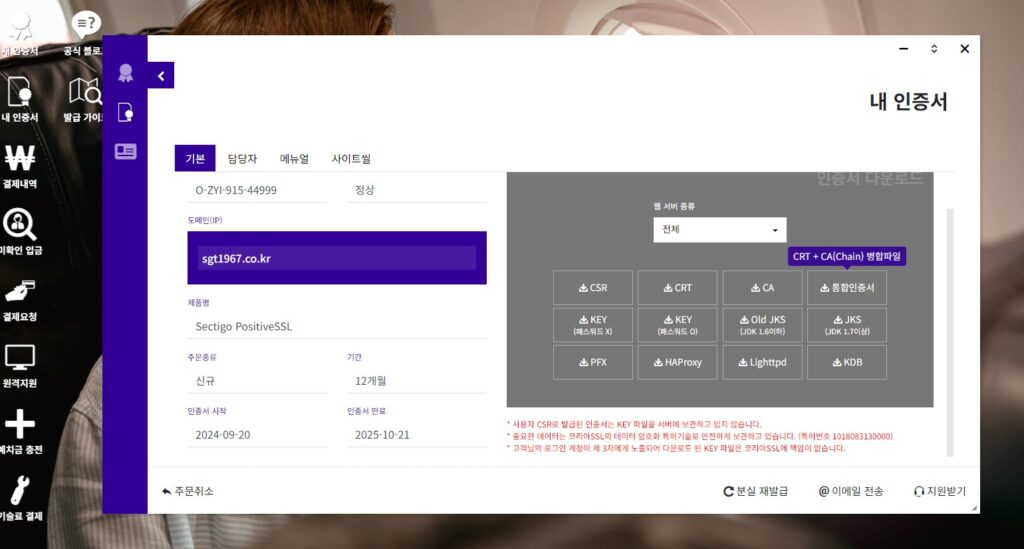Download the PFX certificate
This screenshot has height=549, width=1024.
point(593,362)
